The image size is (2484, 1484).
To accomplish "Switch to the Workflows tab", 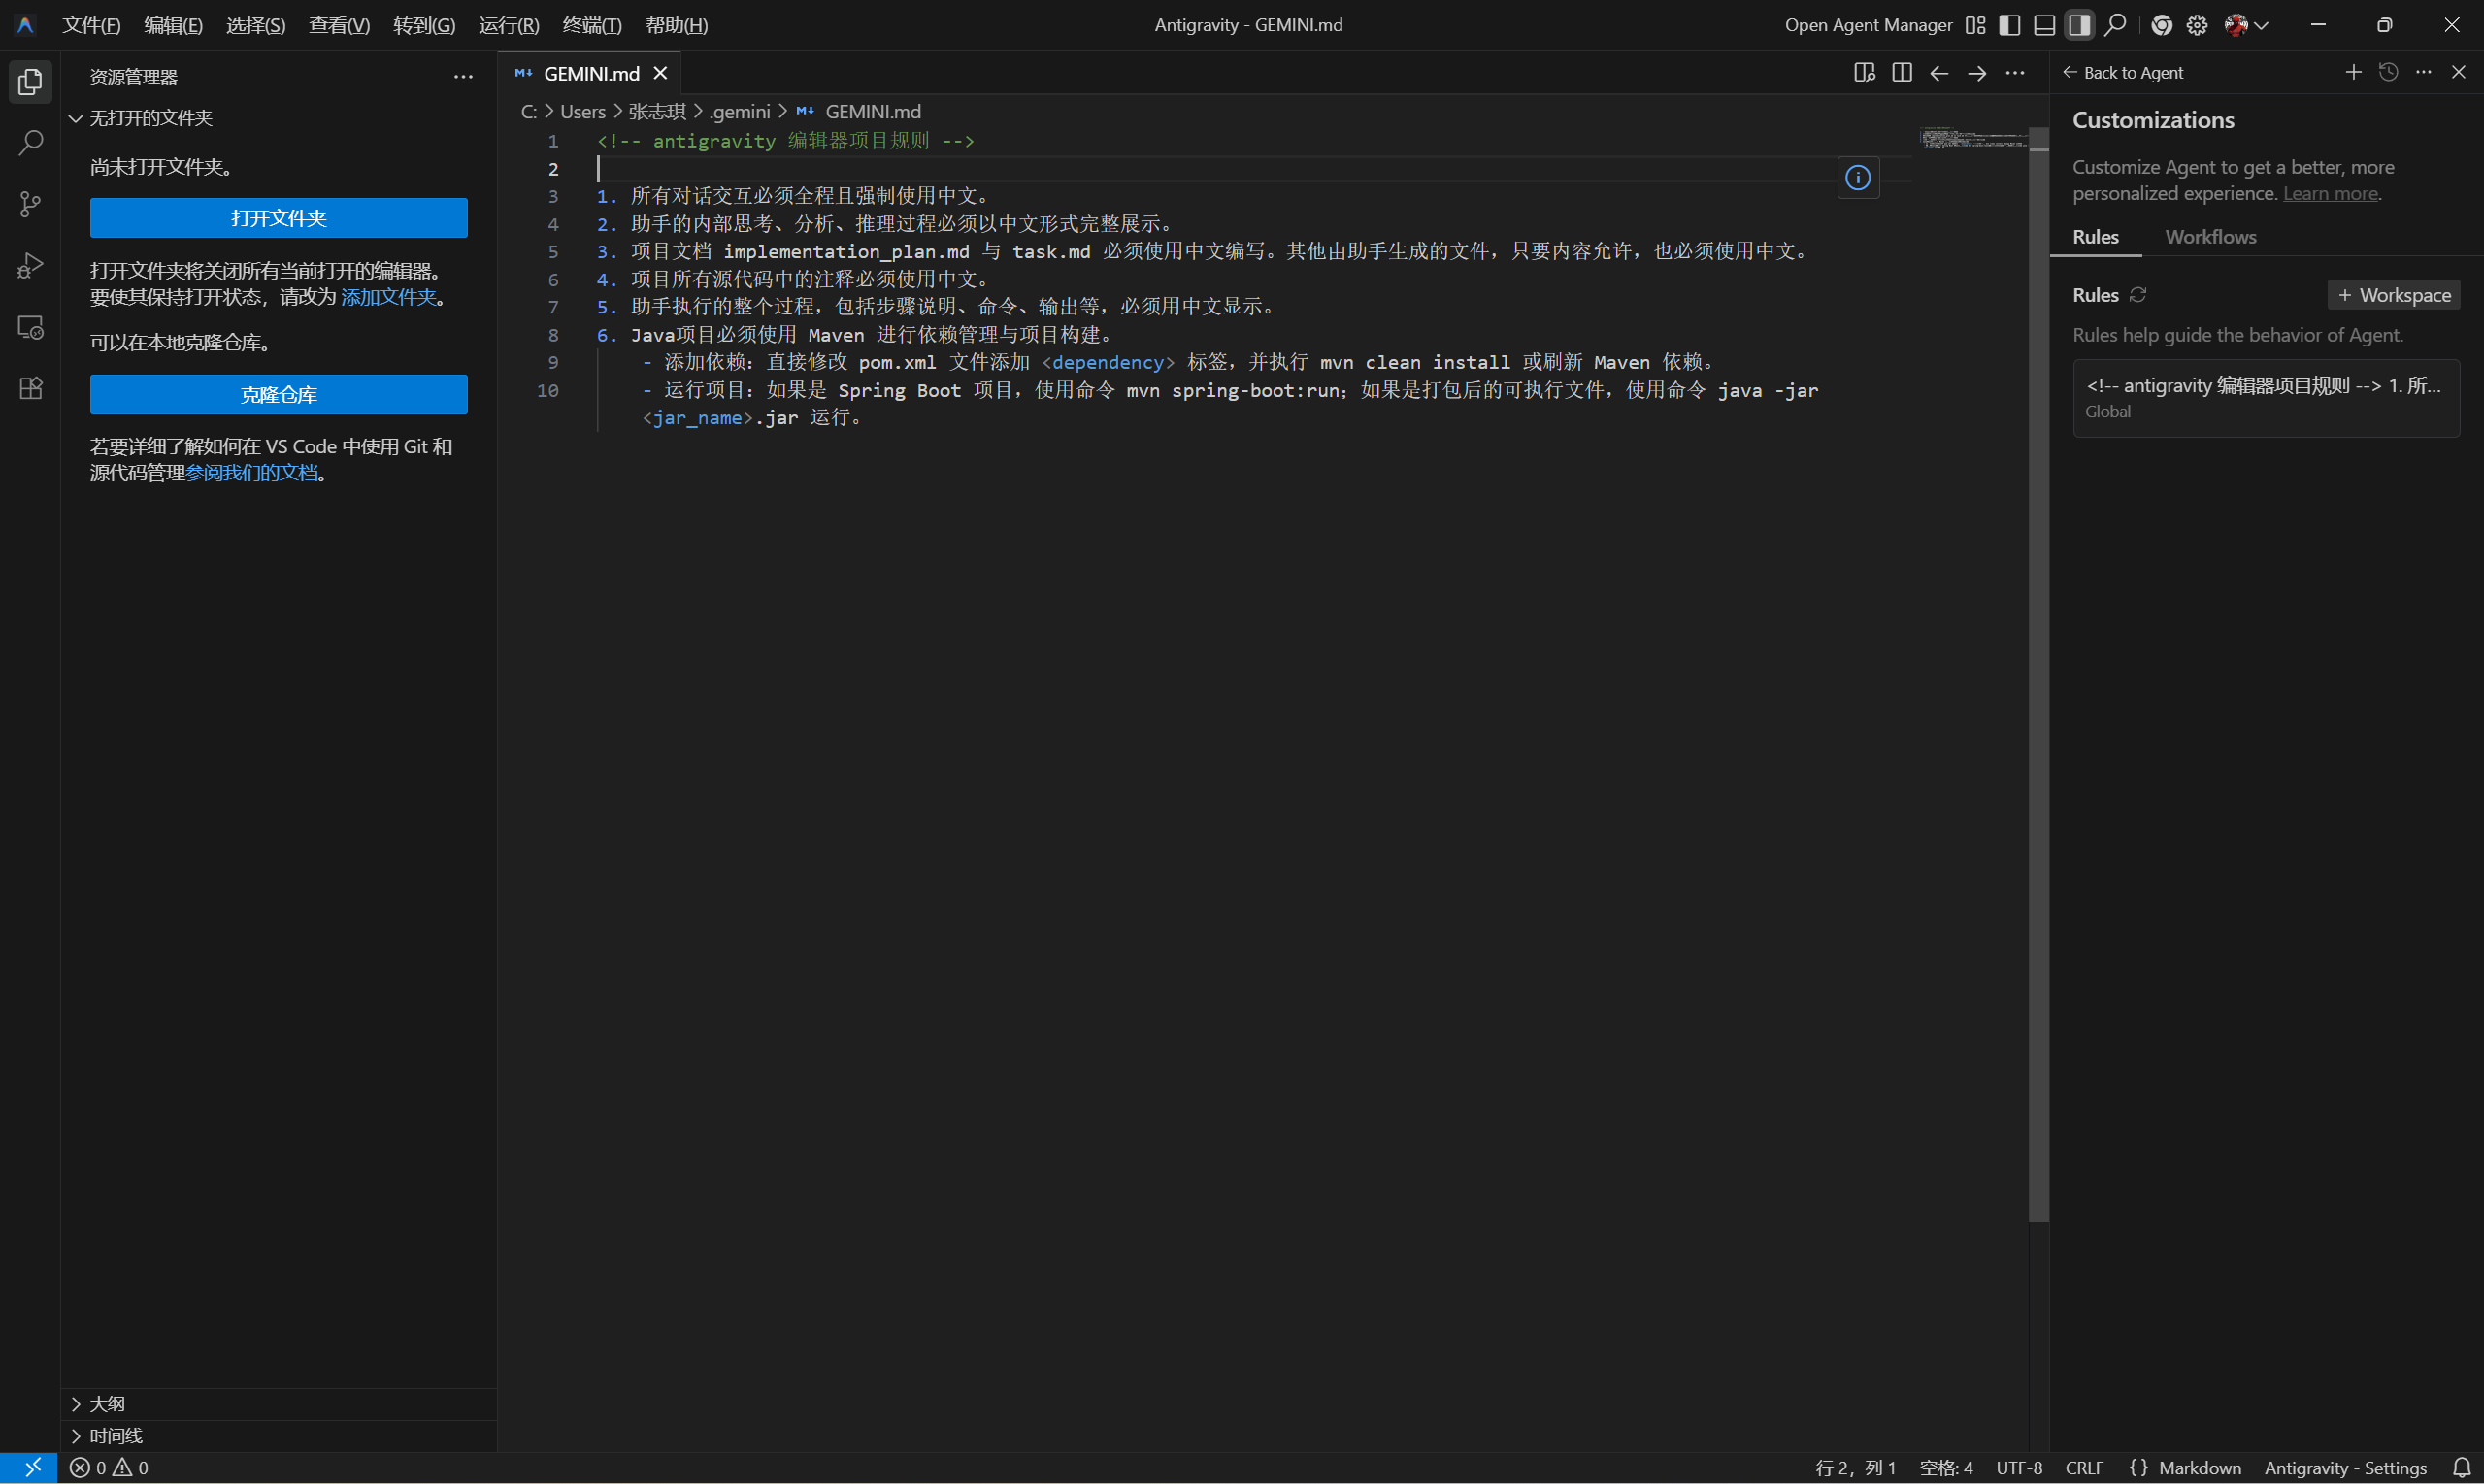I will 2210,237.
